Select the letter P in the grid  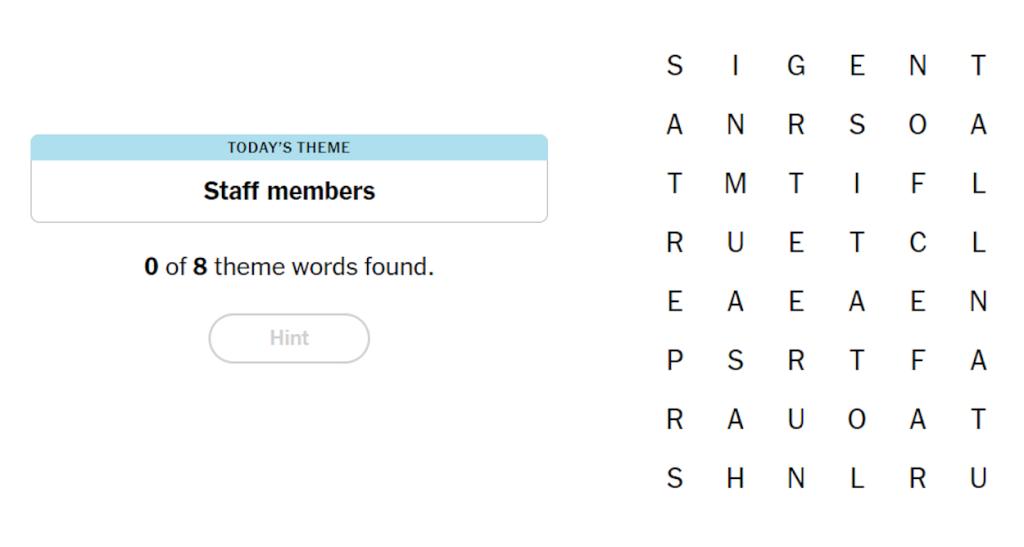[675, 360]
